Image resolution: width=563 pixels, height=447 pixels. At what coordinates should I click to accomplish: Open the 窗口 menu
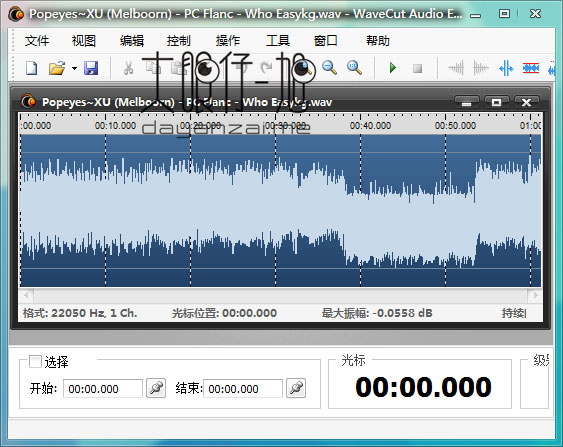point(326,41)
